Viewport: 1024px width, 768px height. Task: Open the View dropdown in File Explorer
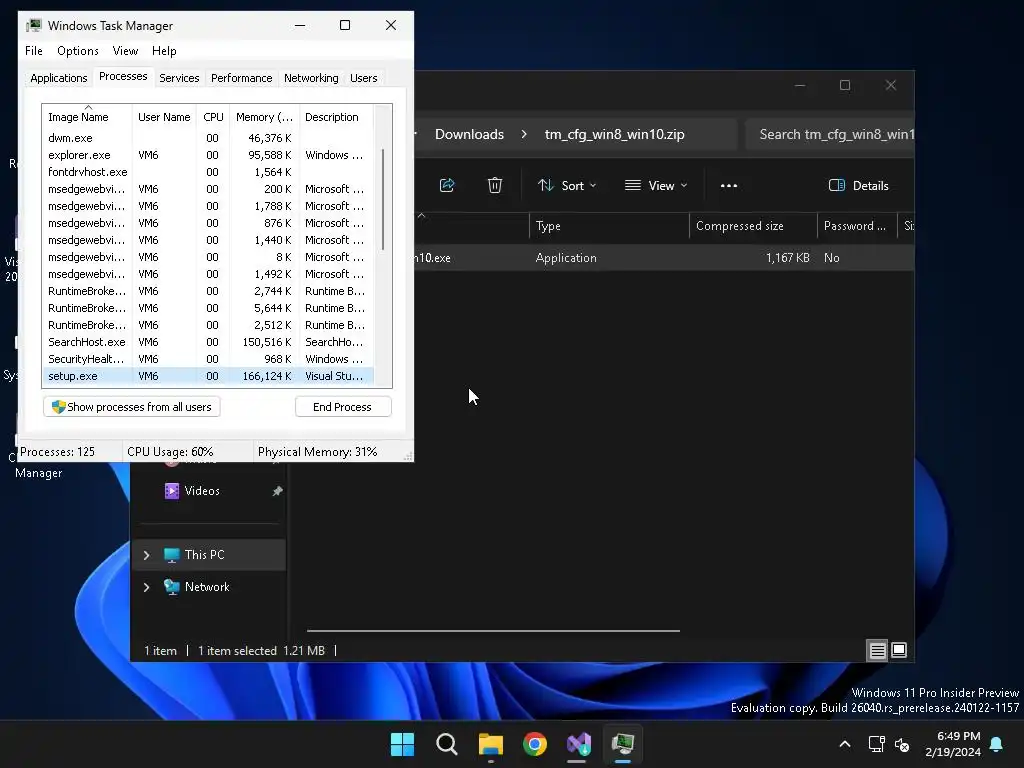coord(656,185)
